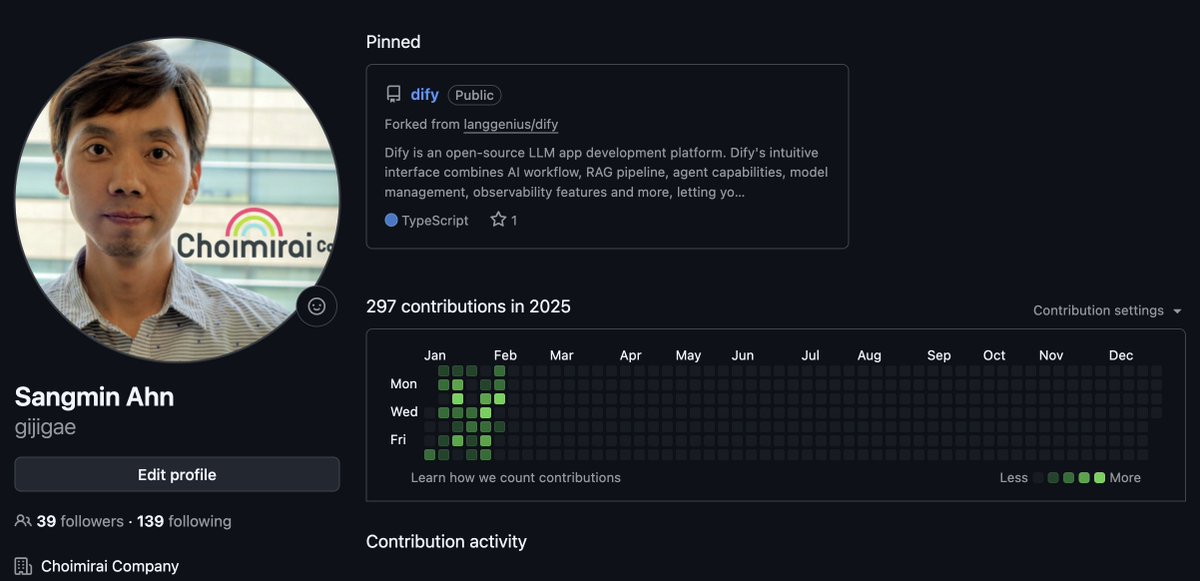
Task: Click the Jan month label in graph
Action: [x=435, y=355]
